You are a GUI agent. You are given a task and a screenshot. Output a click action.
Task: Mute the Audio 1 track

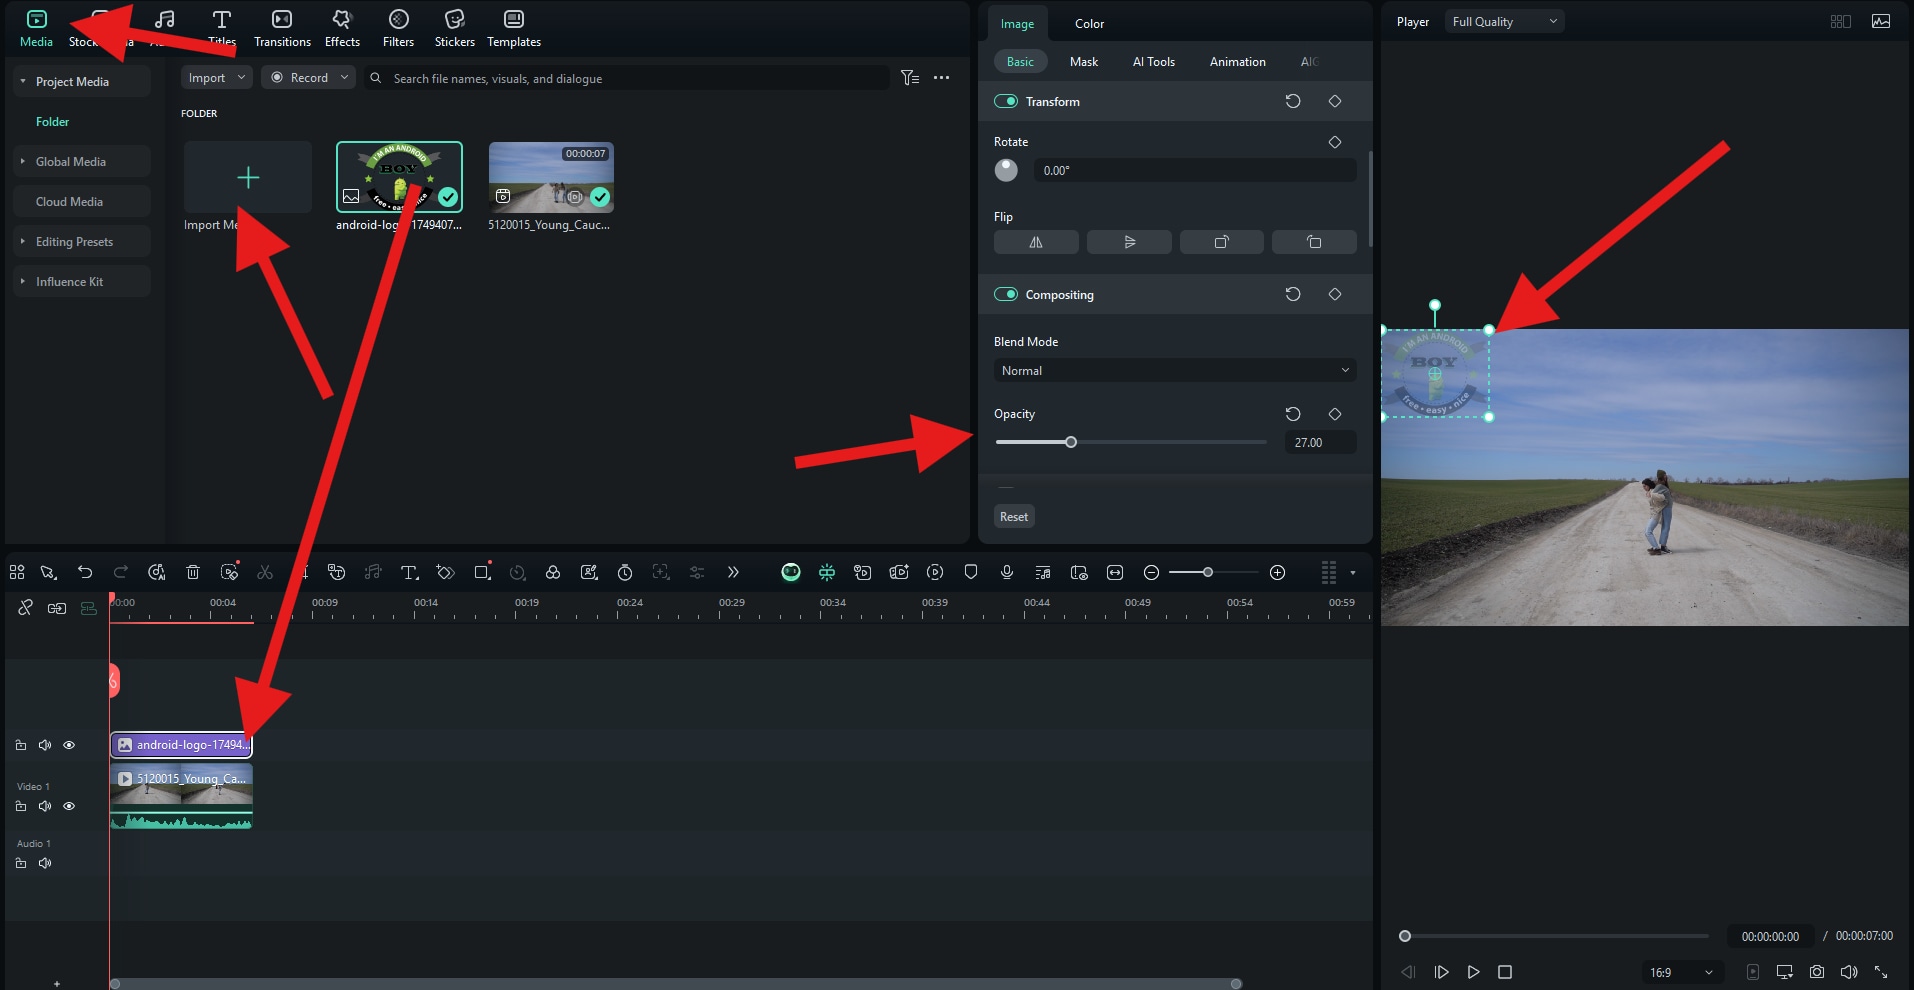click(45, 863)
